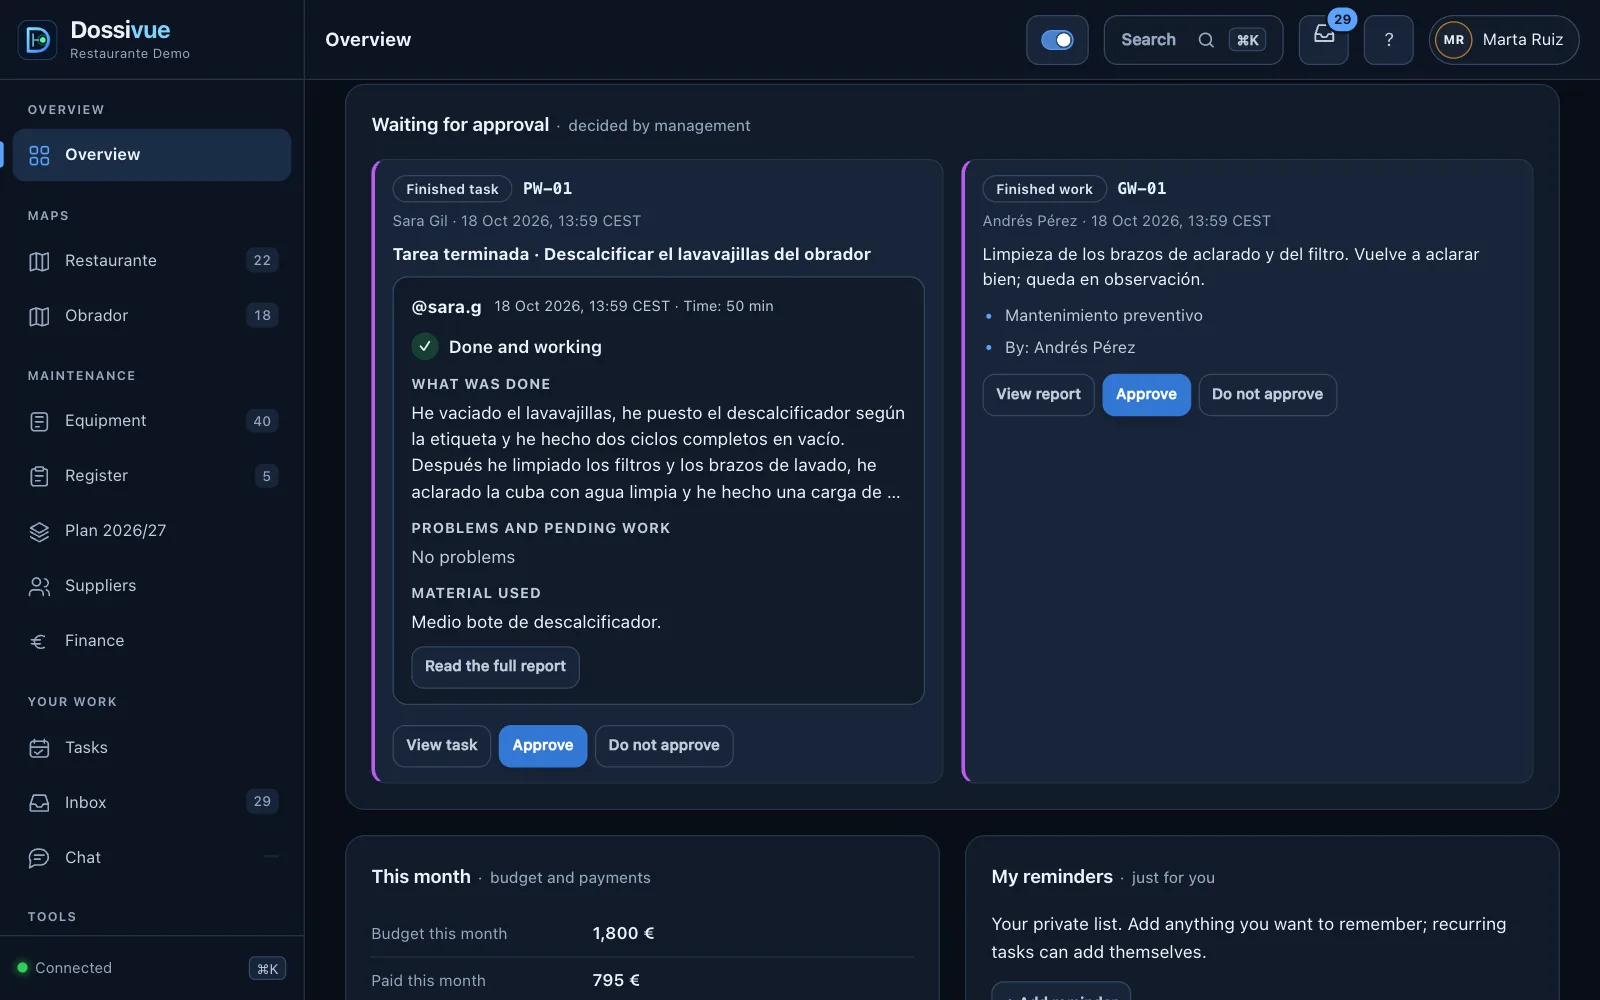Screen dimensions: 1600x1000
Task: Click the Equipment list icon
Action: 39,421
